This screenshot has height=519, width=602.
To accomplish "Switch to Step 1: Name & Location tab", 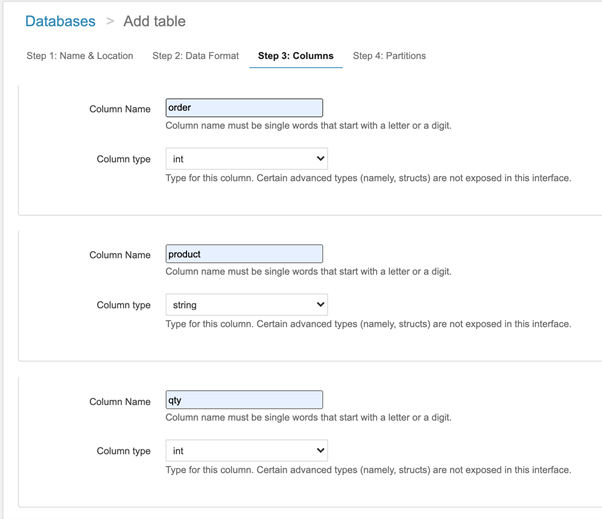I will pyautogui.click(x=80, y=56).
